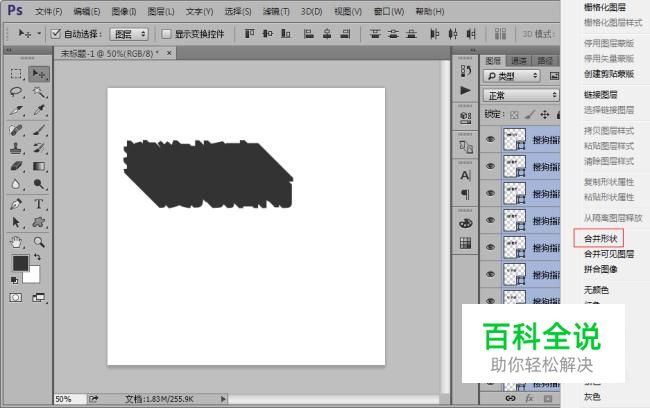The width and height of the screenshot is (650, 408).
Task: Select the Lasso tool
Action: 16,92
